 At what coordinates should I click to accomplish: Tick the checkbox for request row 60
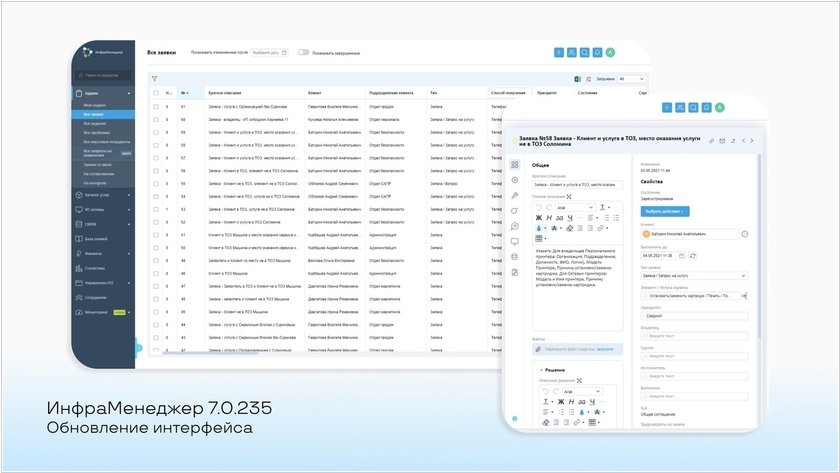pos(156,119)
